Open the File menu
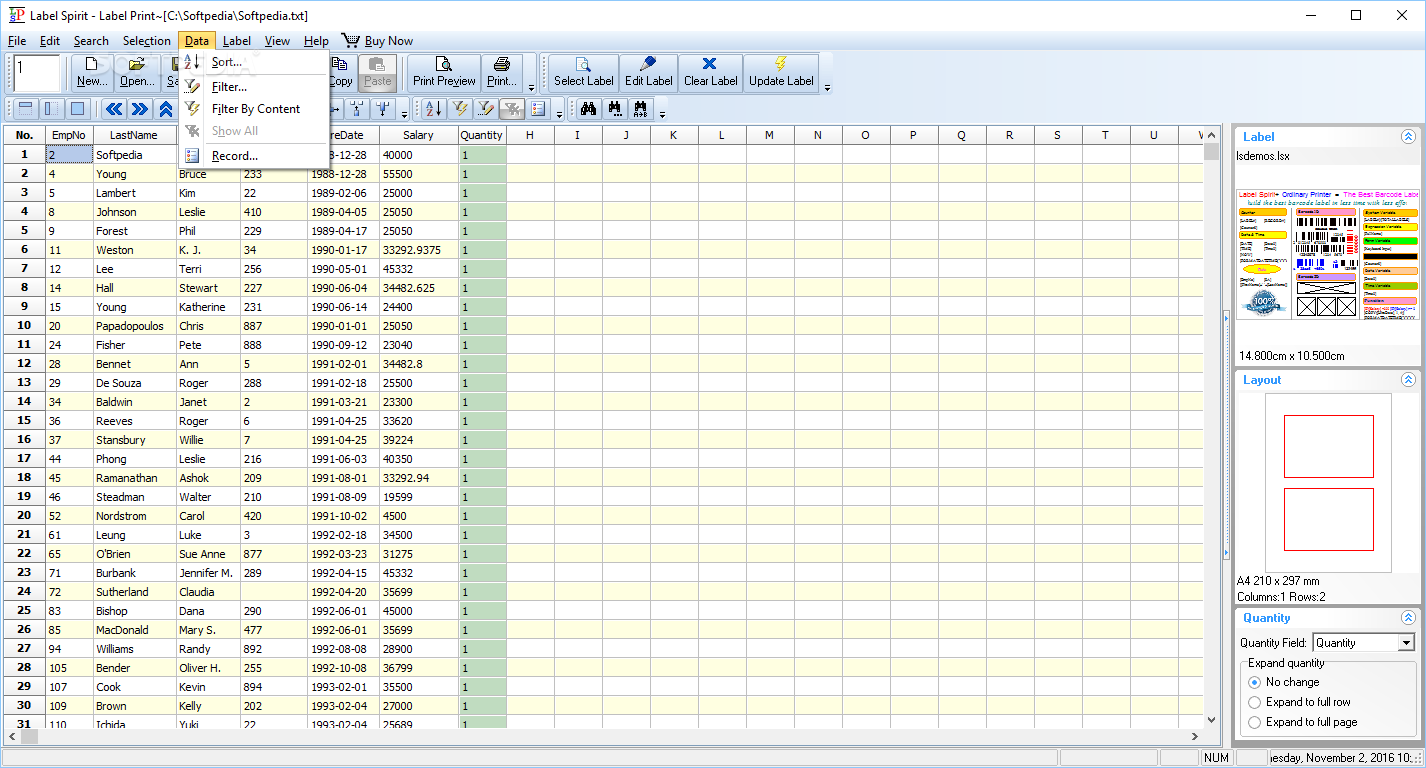This screenshot has height=768, width=1426. click(x=17, y=41)
